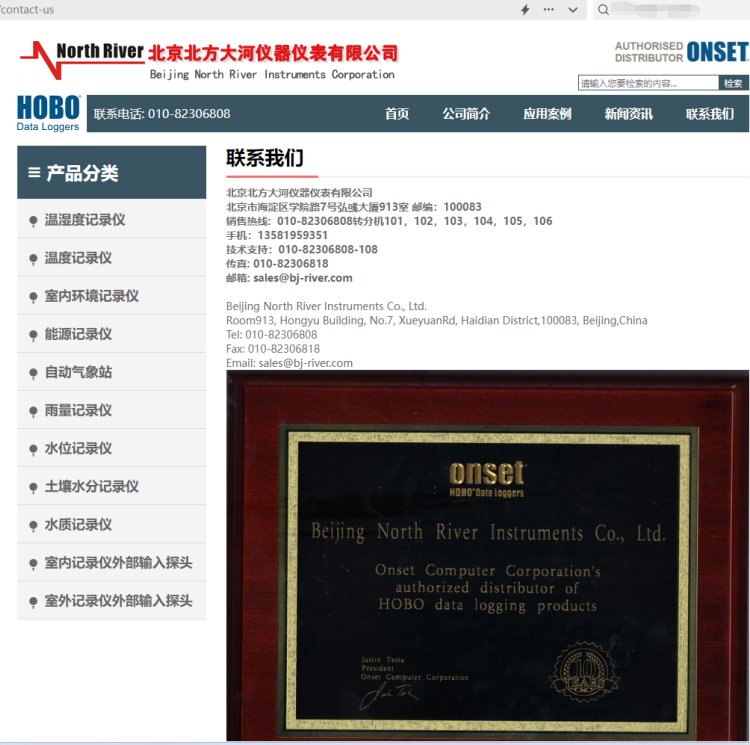Click the magnifier icon in browser search box
Screen dimensions: 750x745
point(603,10)
